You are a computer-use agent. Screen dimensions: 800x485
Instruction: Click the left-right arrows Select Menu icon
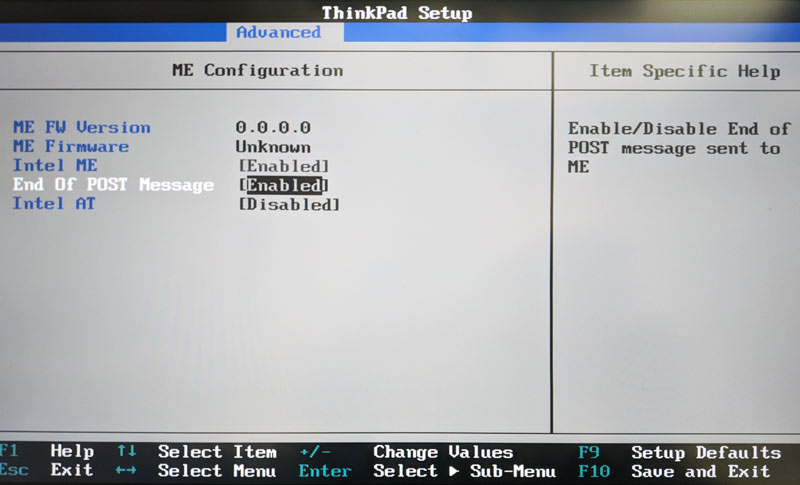(126, 470)
